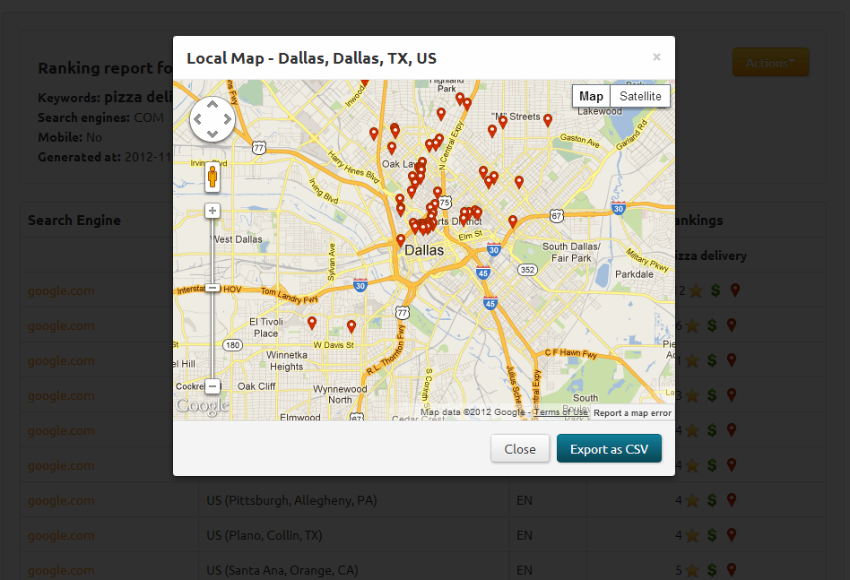Click the google.com link in the ranking 6 row
This screenshot has width=850, height=580.
pyautogui.click(x=61, y=325)
